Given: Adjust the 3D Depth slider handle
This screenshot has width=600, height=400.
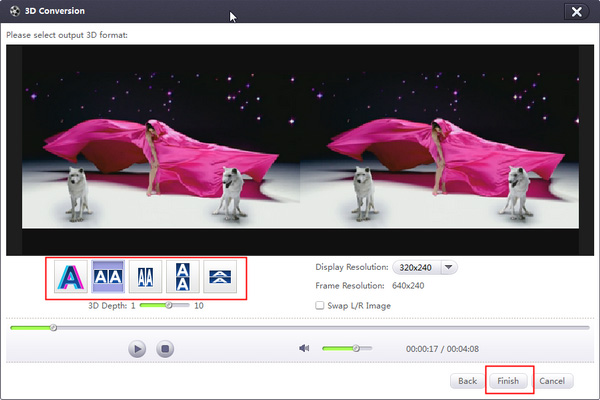Looking at the screenshot, I should 169,305.
